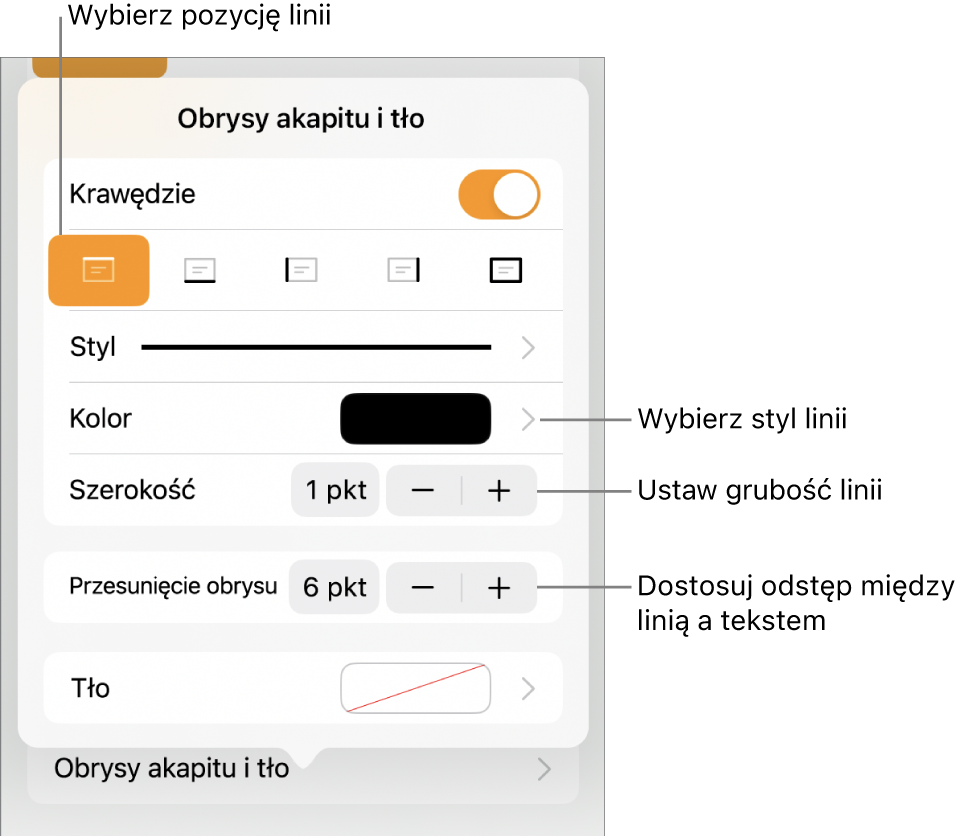This screenshot has height=836, width=965.
Task: Click the 6 pkt offset field
Action: [x=334, y=587]
